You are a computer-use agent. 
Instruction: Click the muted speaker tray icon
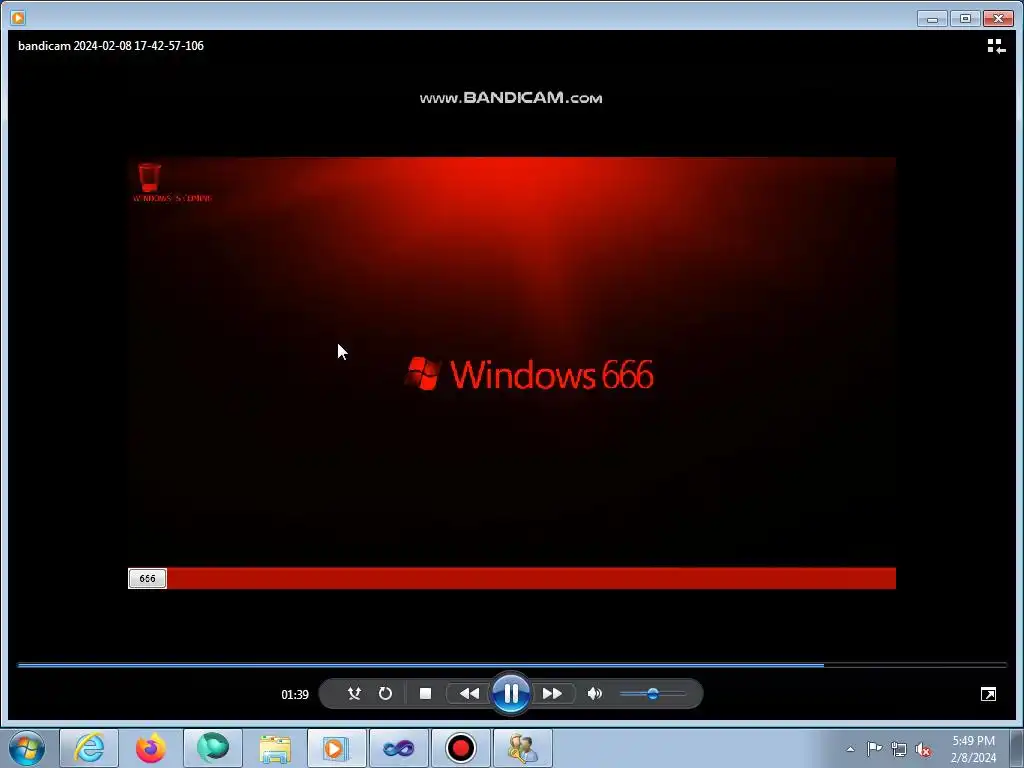coord(923,749)
